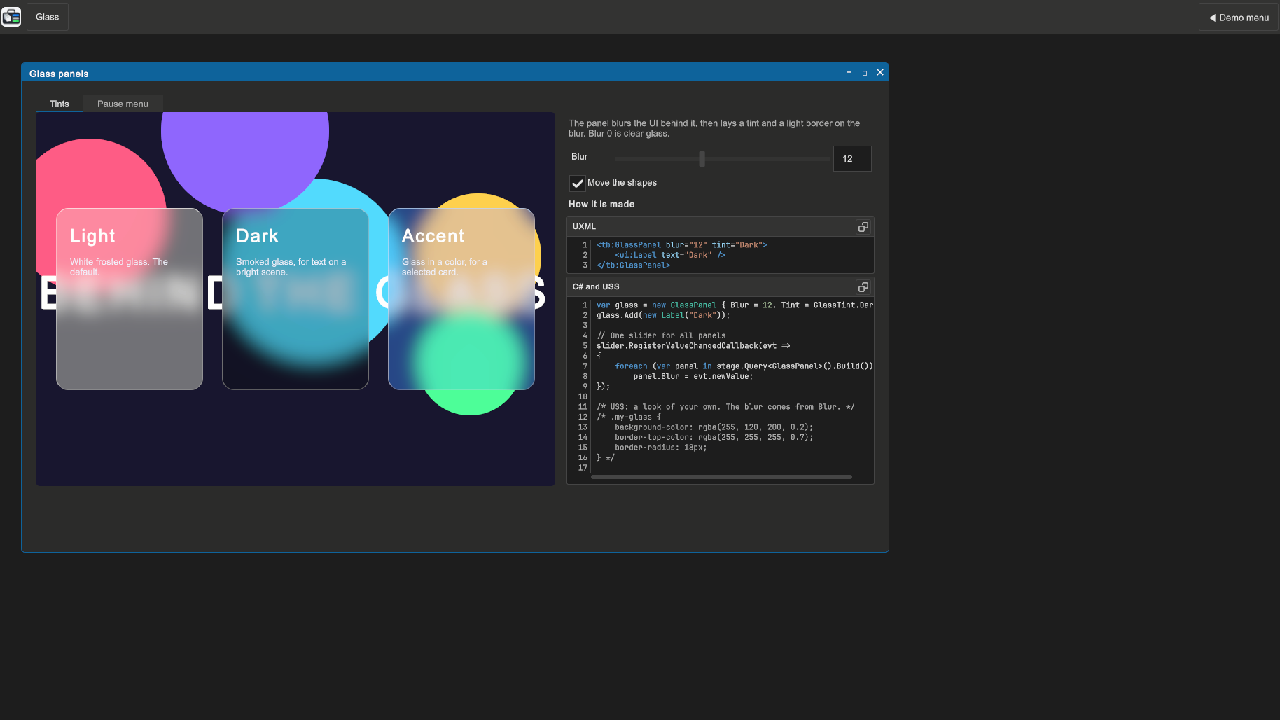Viewport: 1280px width, 720px height.
Task: Copy the C# and USS code
Action: click(863, 287)
